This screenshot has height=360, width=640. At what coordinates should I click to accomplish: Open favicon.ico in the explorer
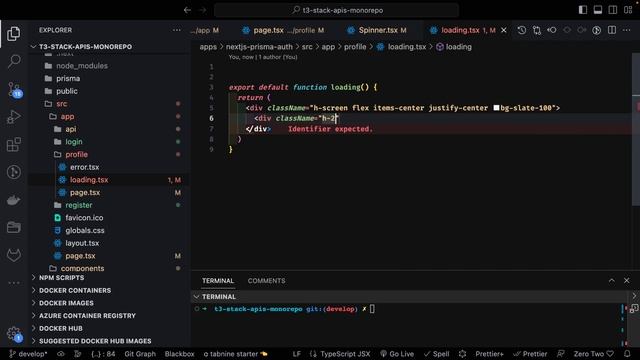[x=84, y=218]
